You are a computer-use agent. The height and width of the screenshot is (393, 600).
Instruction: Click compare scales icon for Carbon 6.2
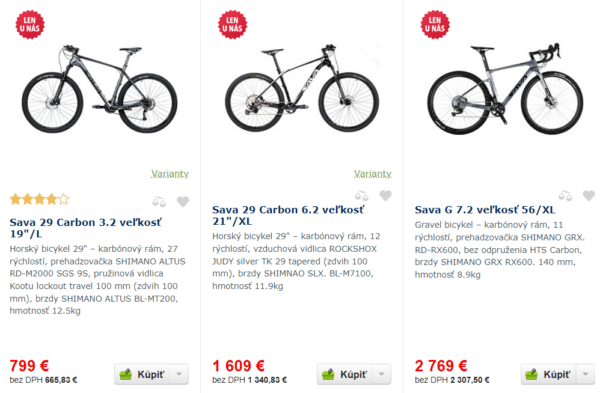tap(362, 196)
